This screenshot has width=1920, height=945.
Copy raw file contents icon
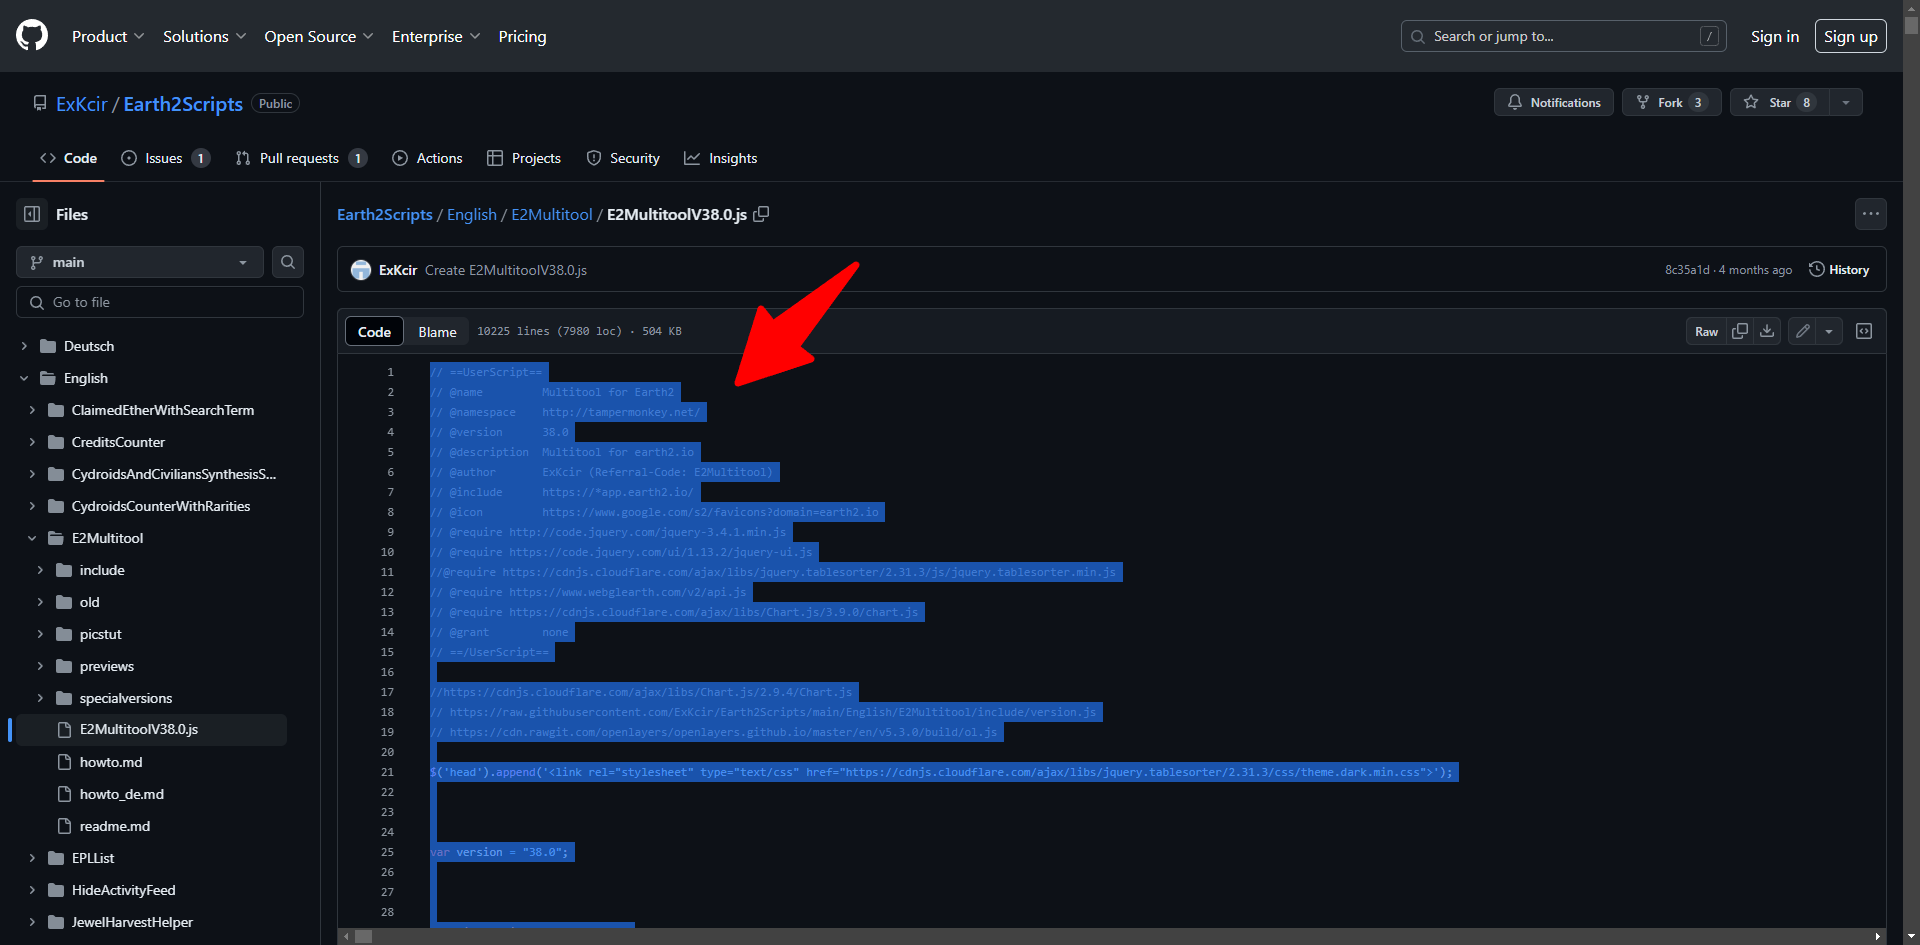tap(1740, 331)
